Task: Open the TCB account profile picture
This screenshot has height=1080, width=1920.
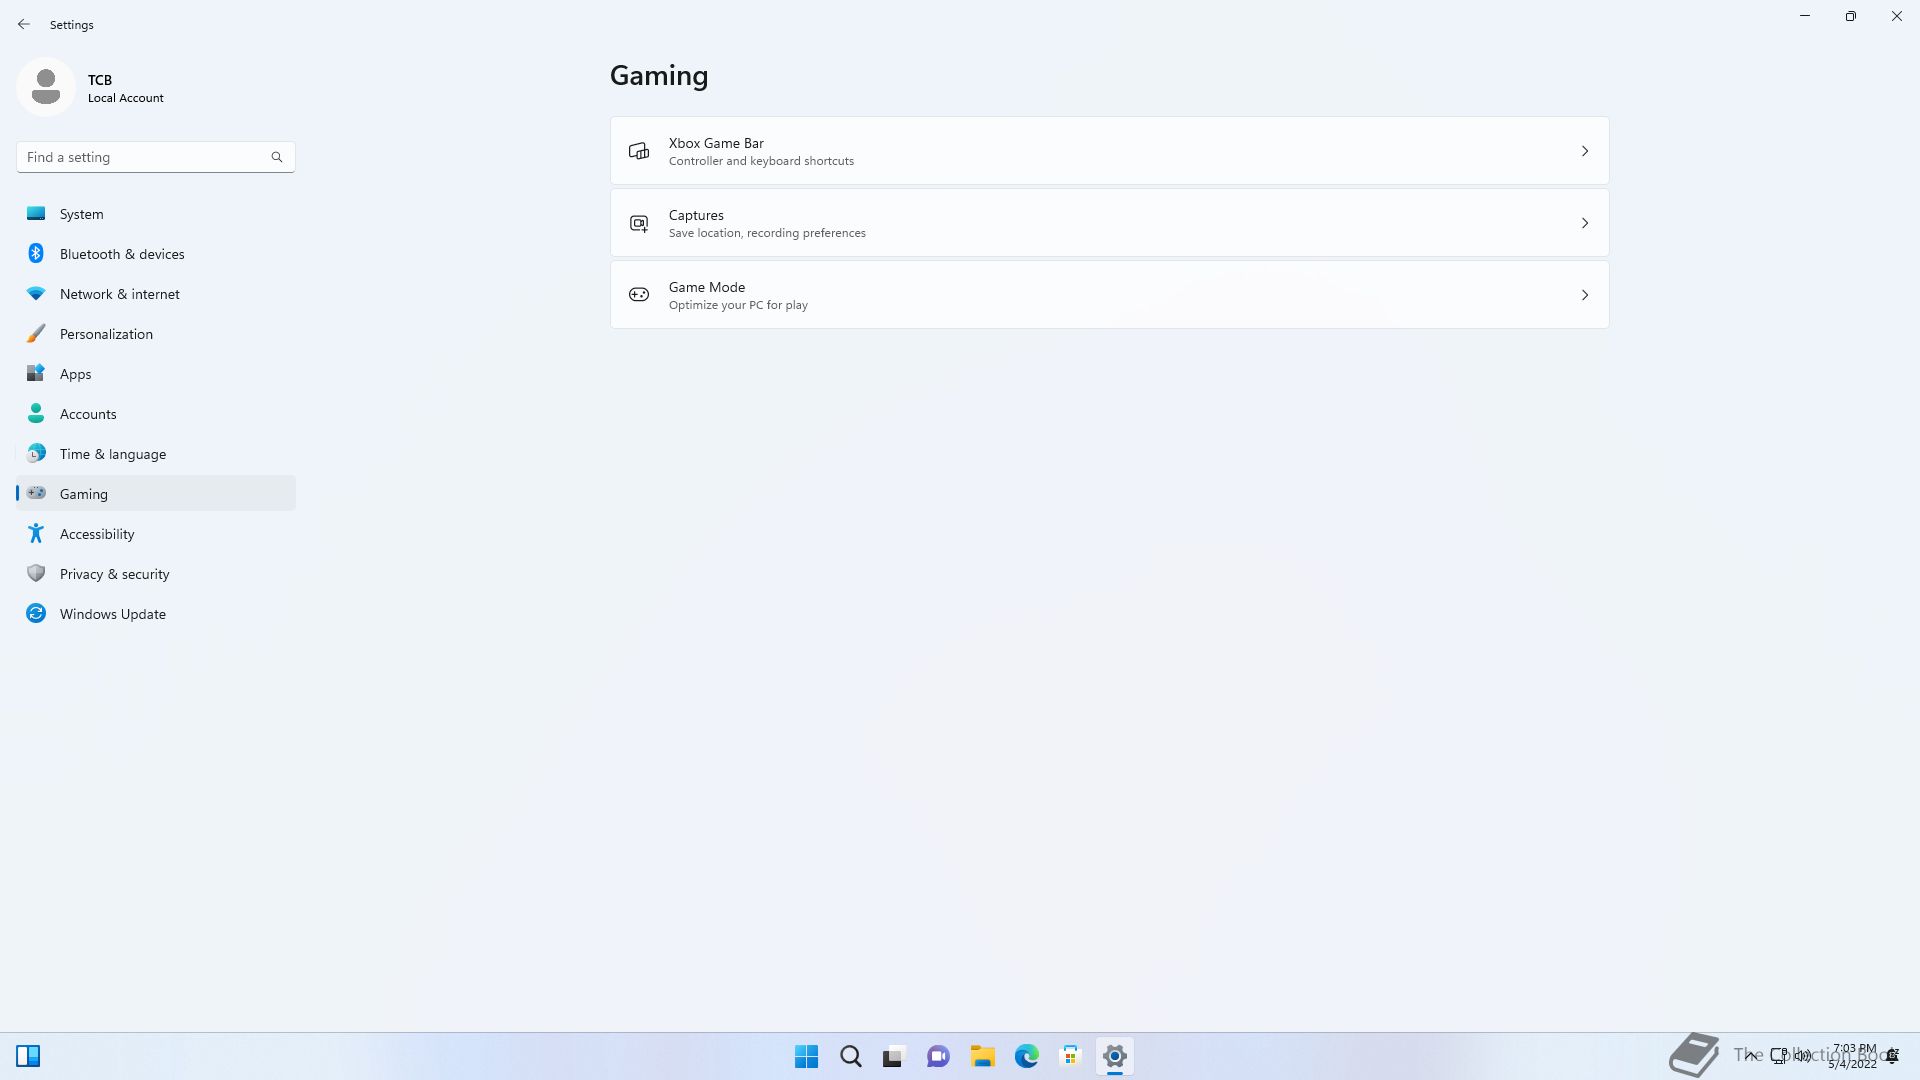Action: pyautogui.click(x=46, y=87)
